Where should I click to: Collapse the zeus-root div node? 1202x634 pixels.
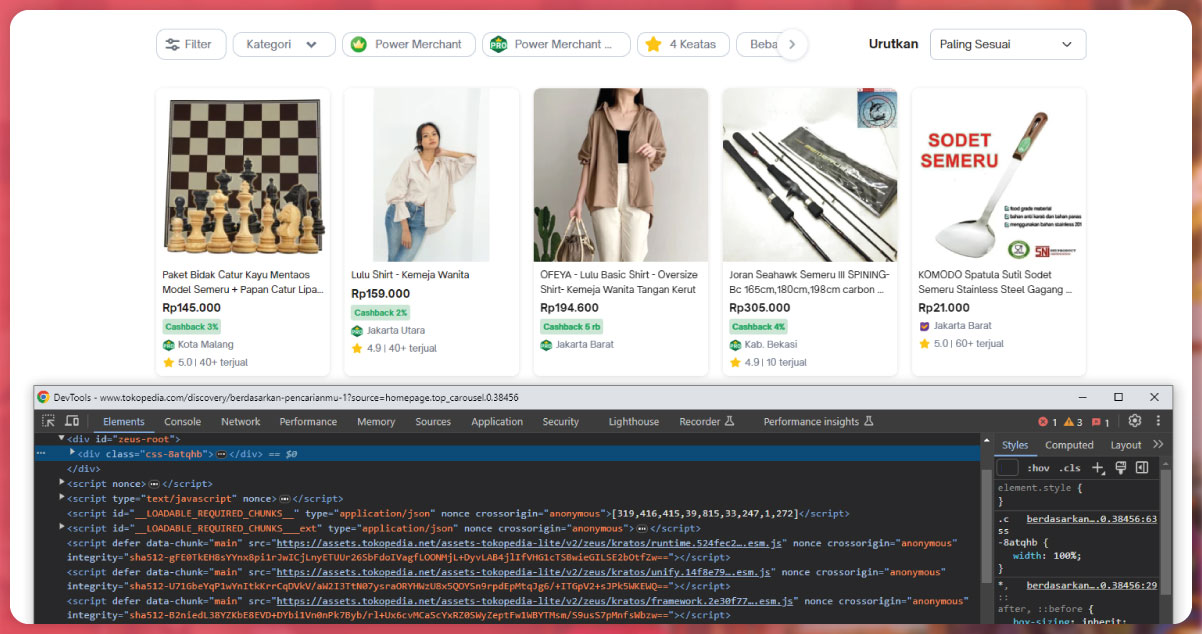(62, 439)
